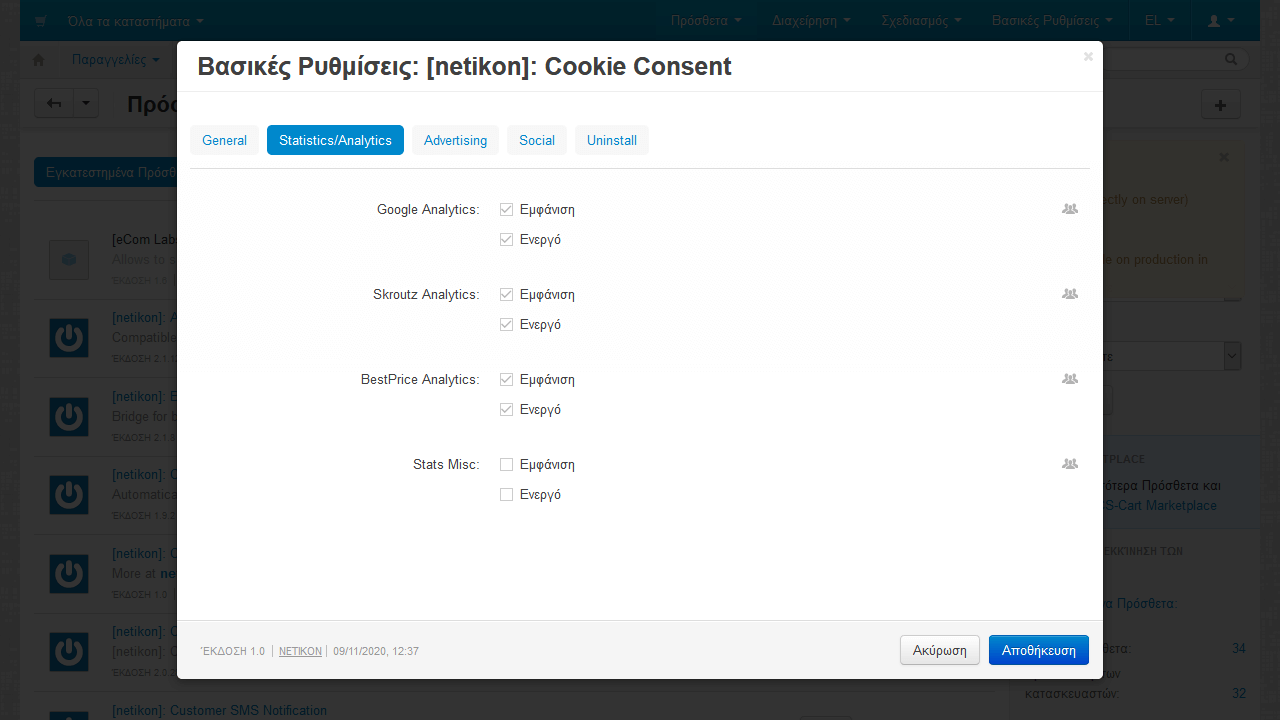Click the group icon beside BestPrice Analytics
Image resolution: width=1280 pixels, height=720 pixels.
click(x=1070, y=379)
